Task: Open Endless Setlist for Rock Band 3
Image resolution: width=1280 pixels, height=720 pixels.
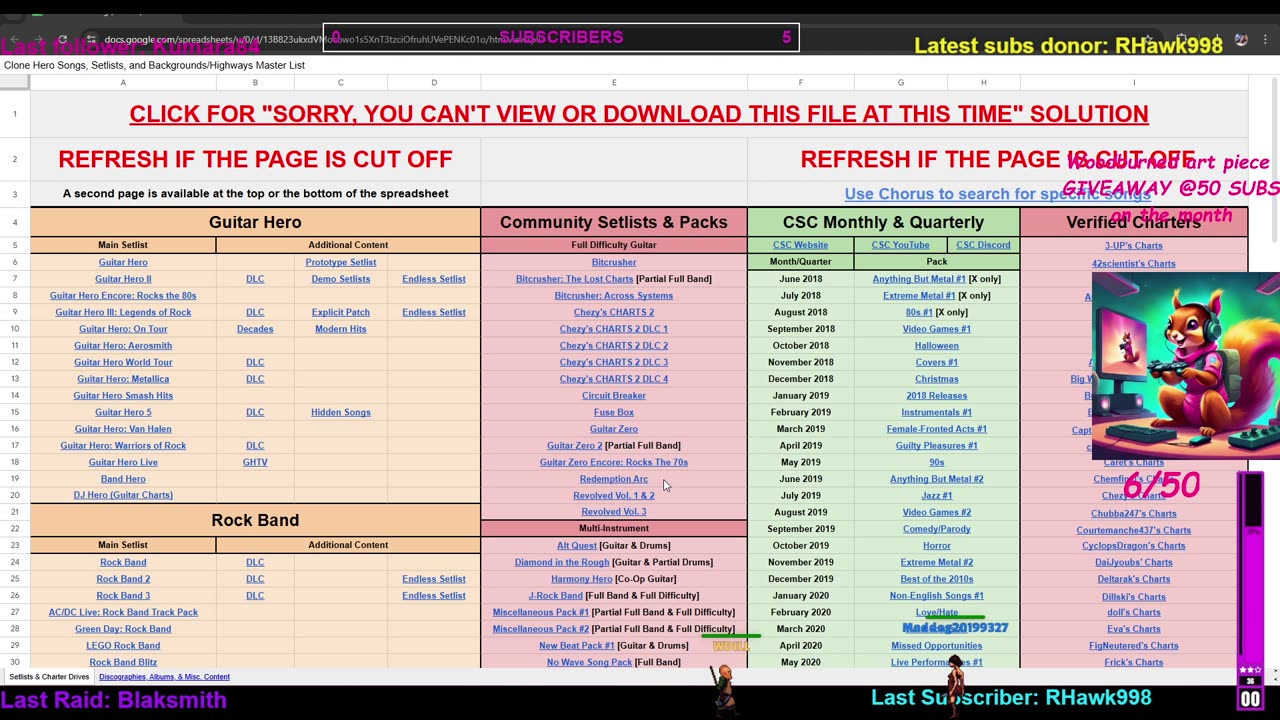Action: (434, 596)
